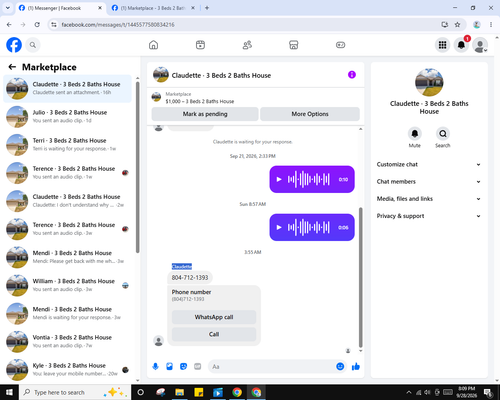Screen dimensions: 500x400
Task: Open the Reels video icon
Action: (200, 45)
